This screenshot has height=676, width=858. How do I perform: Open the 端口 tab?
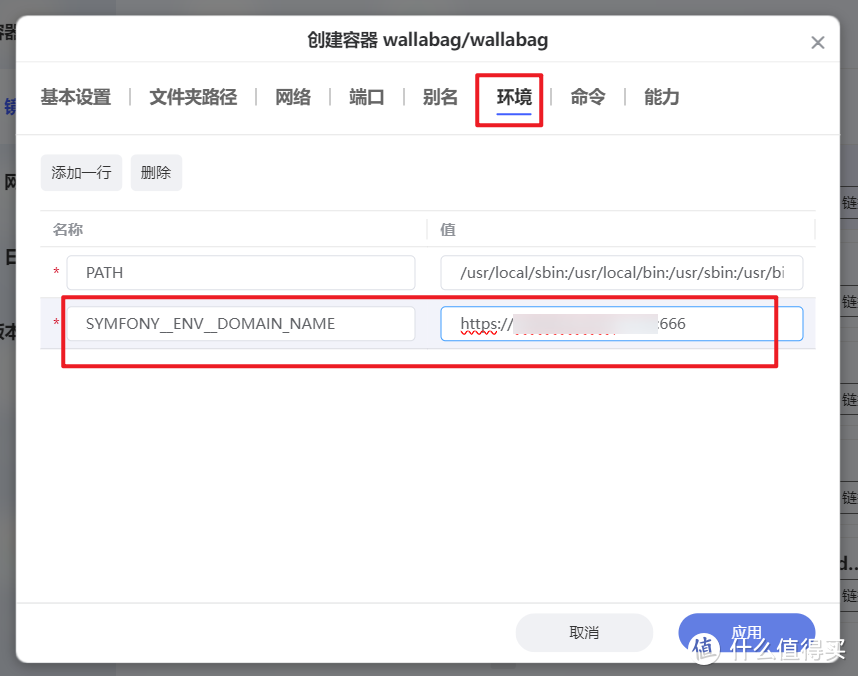pos(366,97)
